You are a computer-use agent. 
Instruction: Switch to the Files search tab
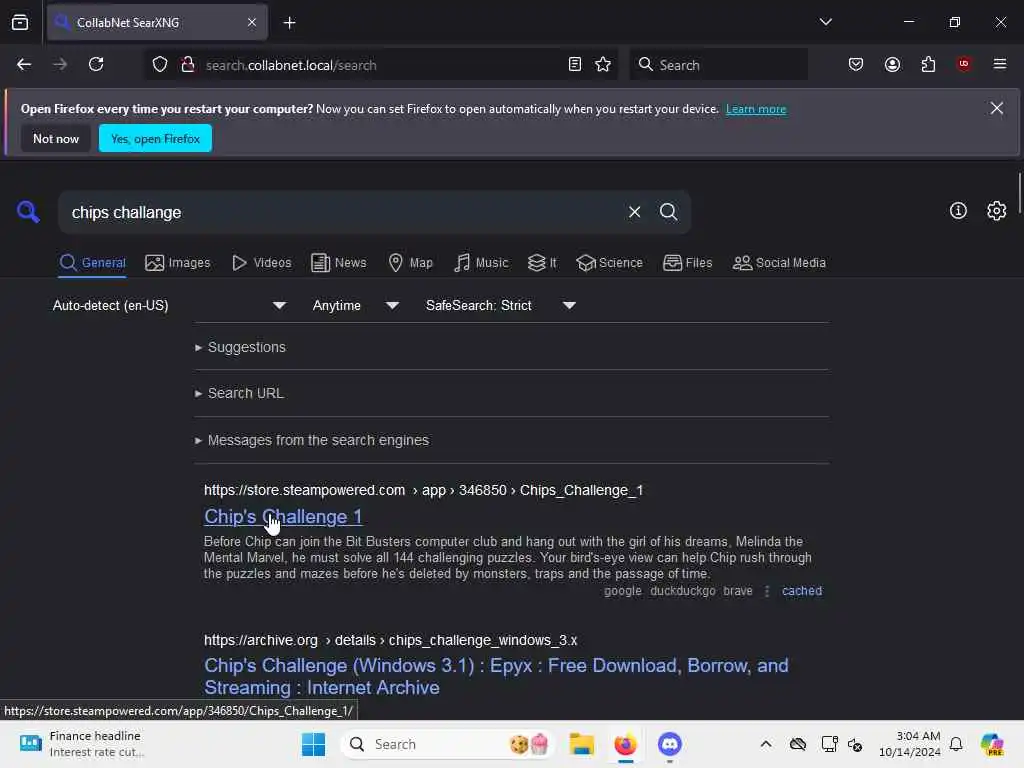(x=688, y=263)
